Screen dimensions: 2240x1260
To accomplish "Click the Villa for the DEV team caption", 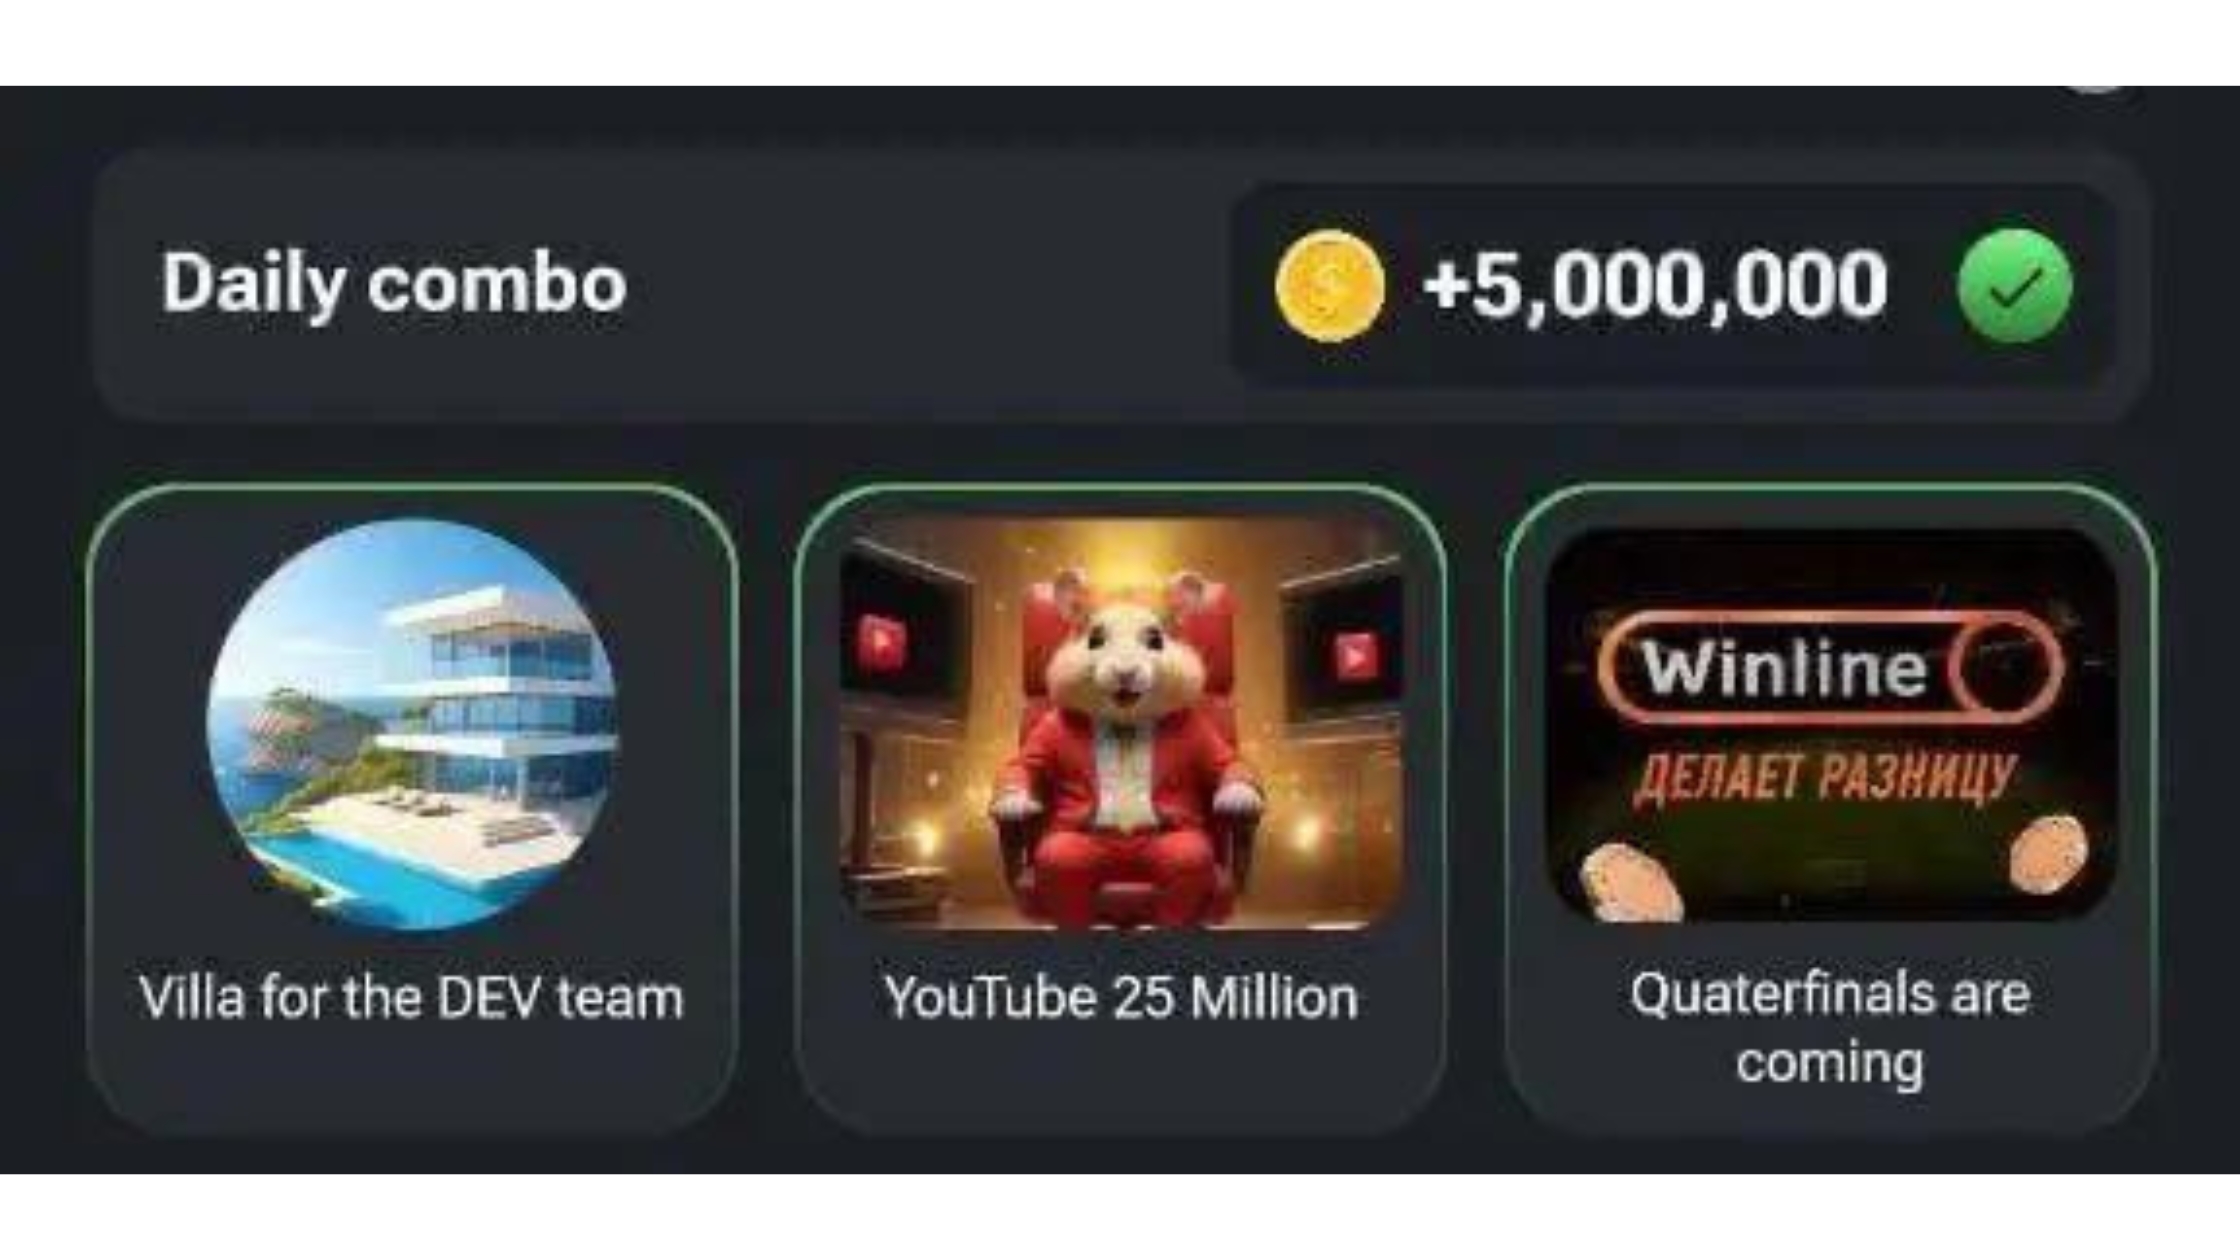I will coord(411,998).
